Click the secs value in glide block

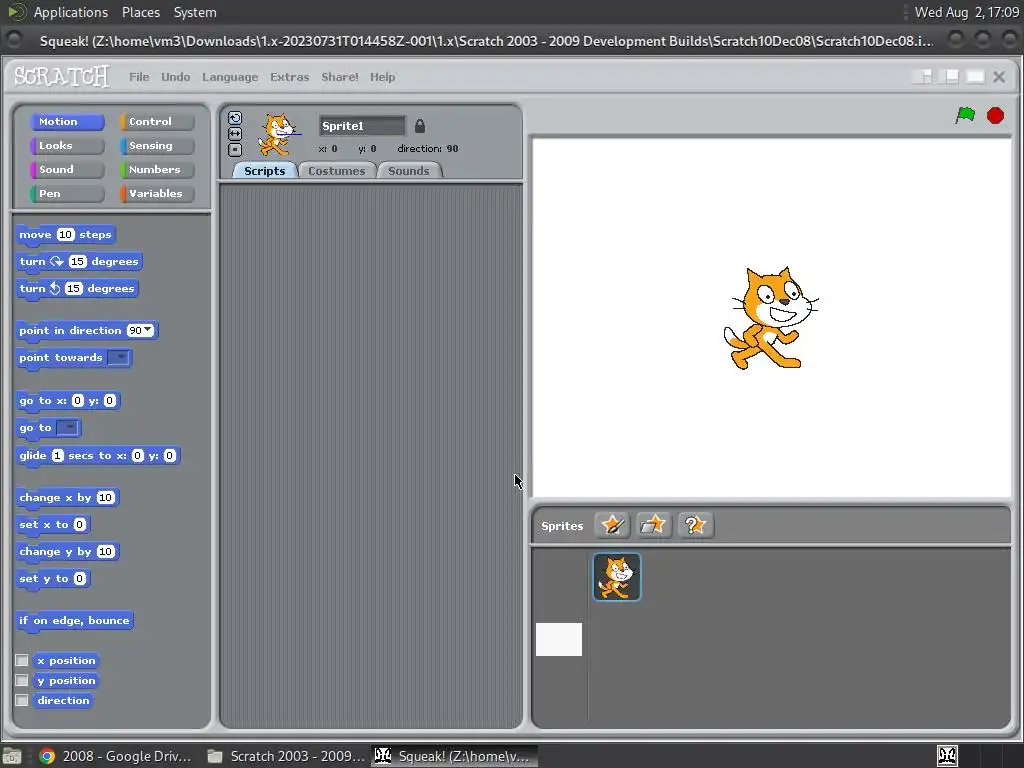[57, 455]
